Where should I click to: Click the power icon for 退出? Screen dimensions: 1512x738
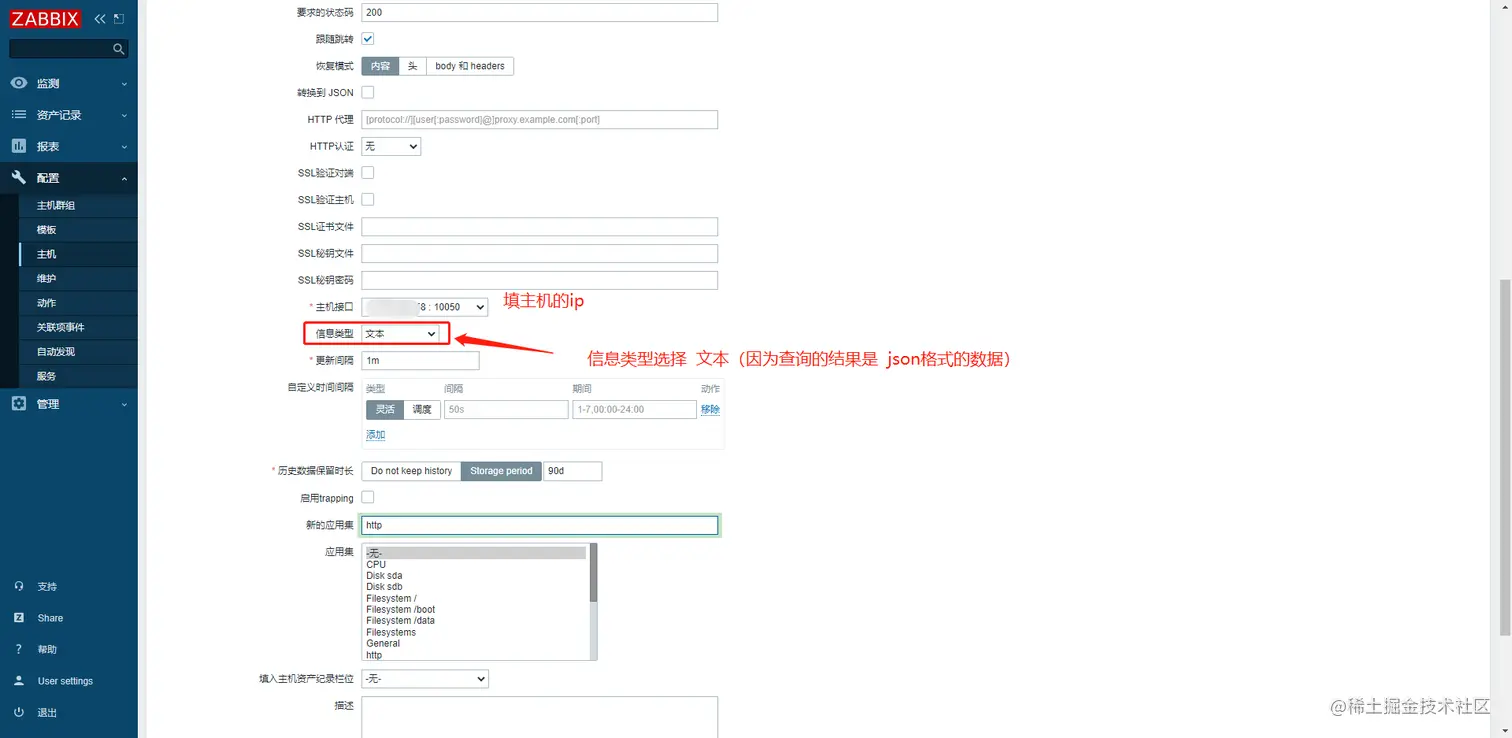coord(19,713)
